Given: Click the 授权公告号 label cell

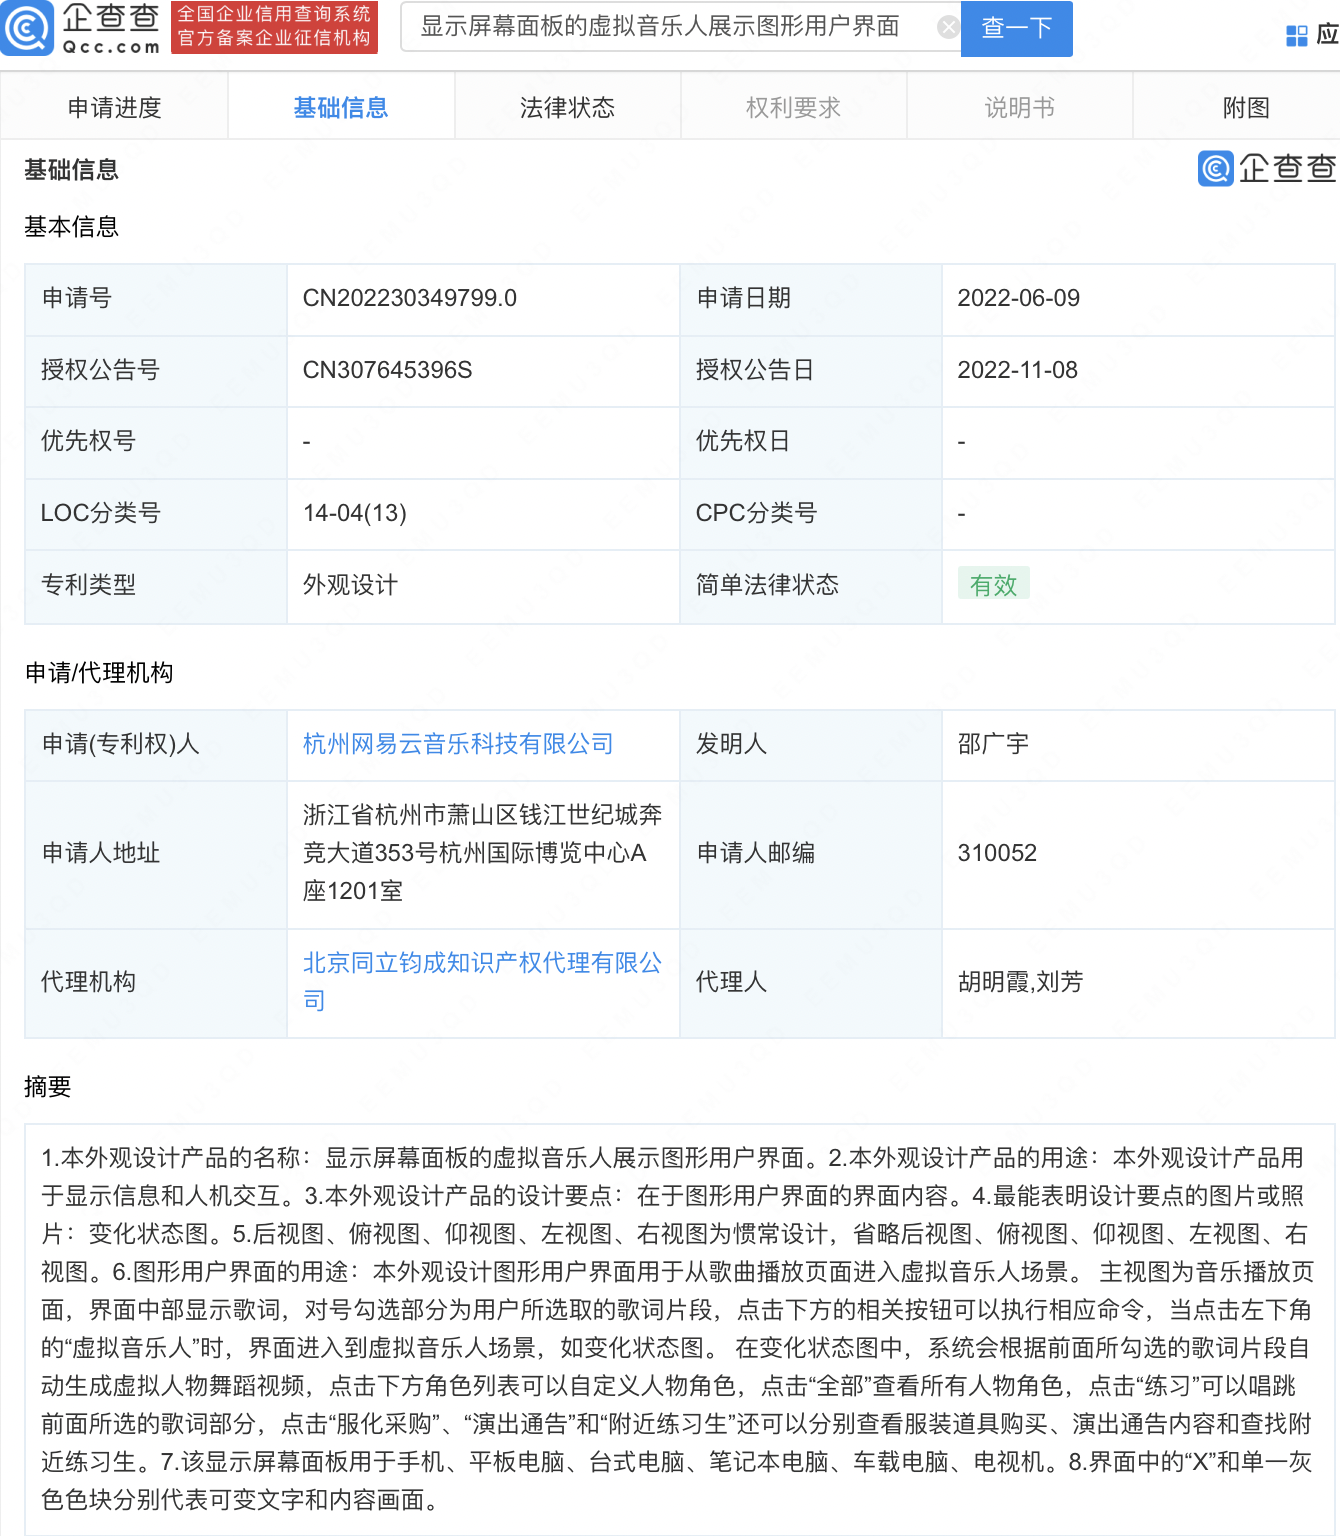Looking at the screenshot, I should coord(156,370).
